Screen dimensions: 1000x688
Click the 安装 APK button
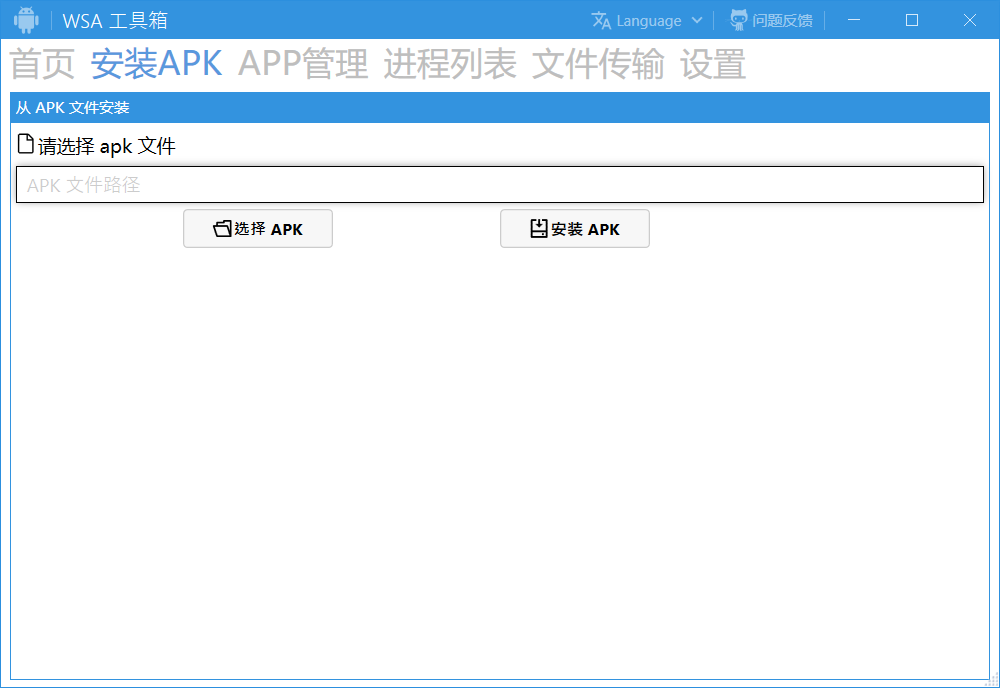pos(575,228)
